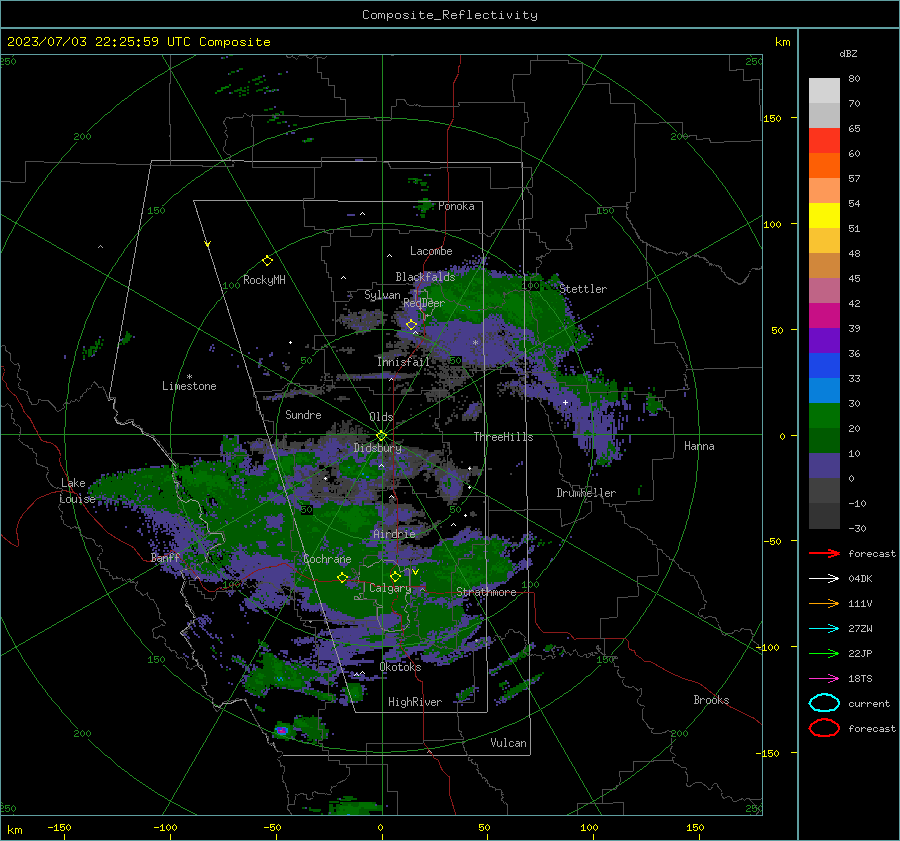Click the RockyMH label
Image resolution: width=900 pixels, height=841 pixels.
(264, 280)
